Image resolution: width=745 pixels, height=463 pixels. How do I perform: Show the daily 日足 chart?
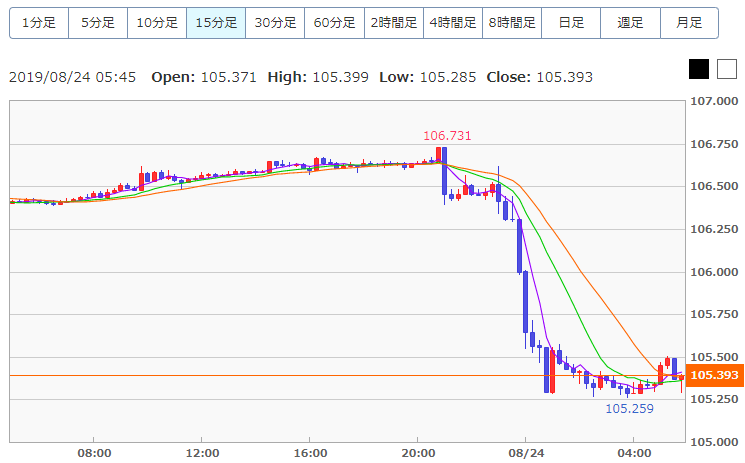click(571, 22)
